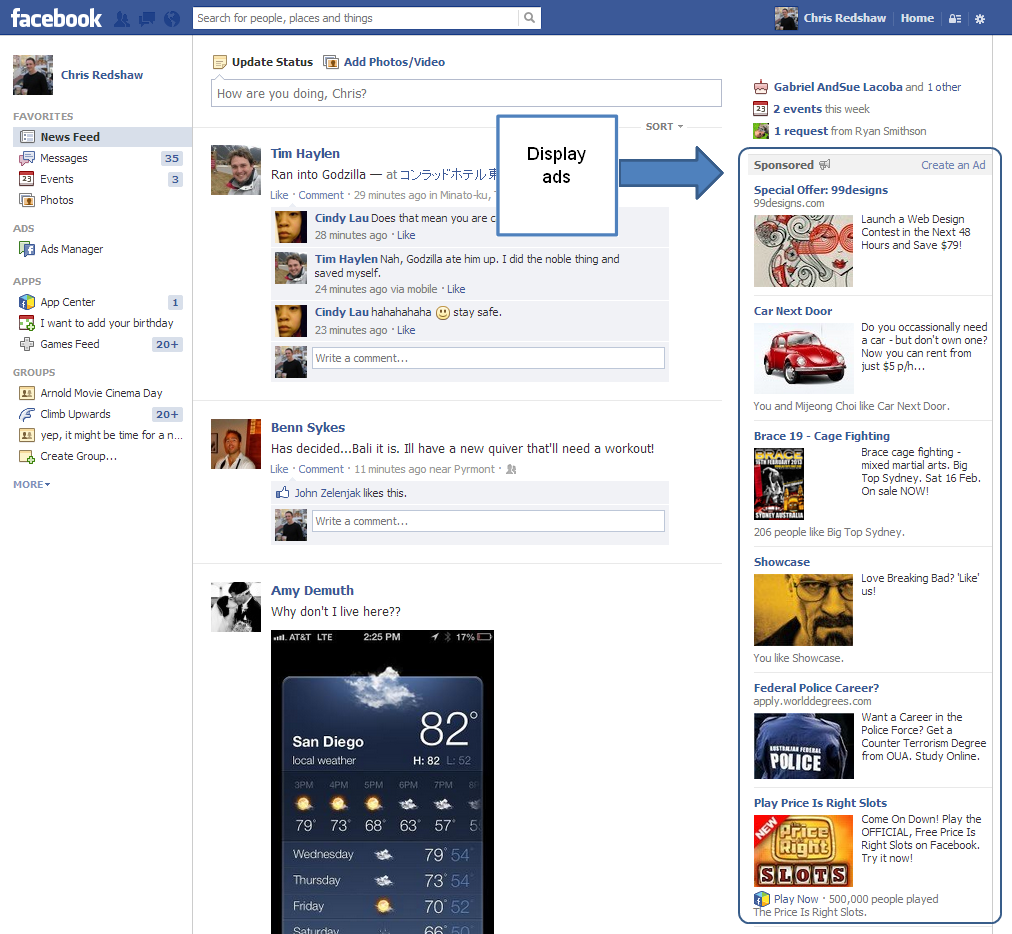Click the Messages 35 unread counter

tap(172, 159)
